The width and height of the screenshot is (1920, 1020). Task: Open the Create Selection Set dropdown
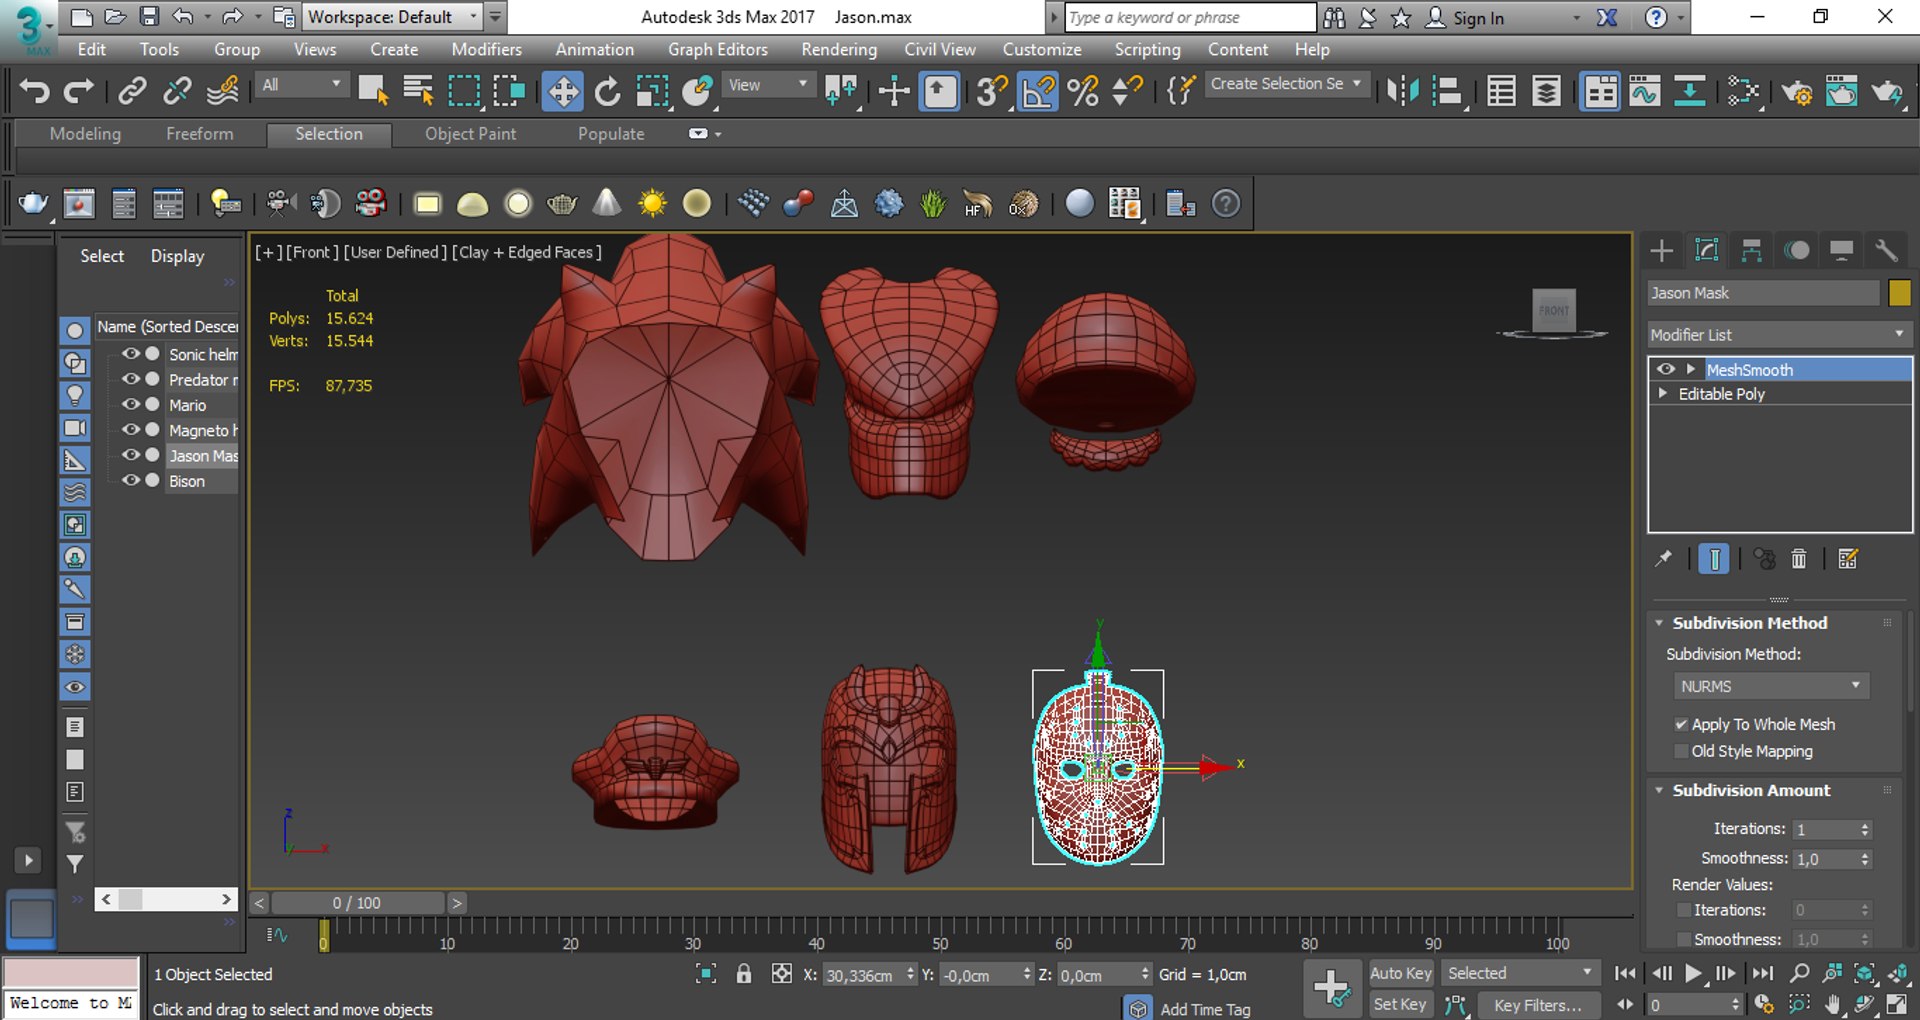pos(1286,84)
